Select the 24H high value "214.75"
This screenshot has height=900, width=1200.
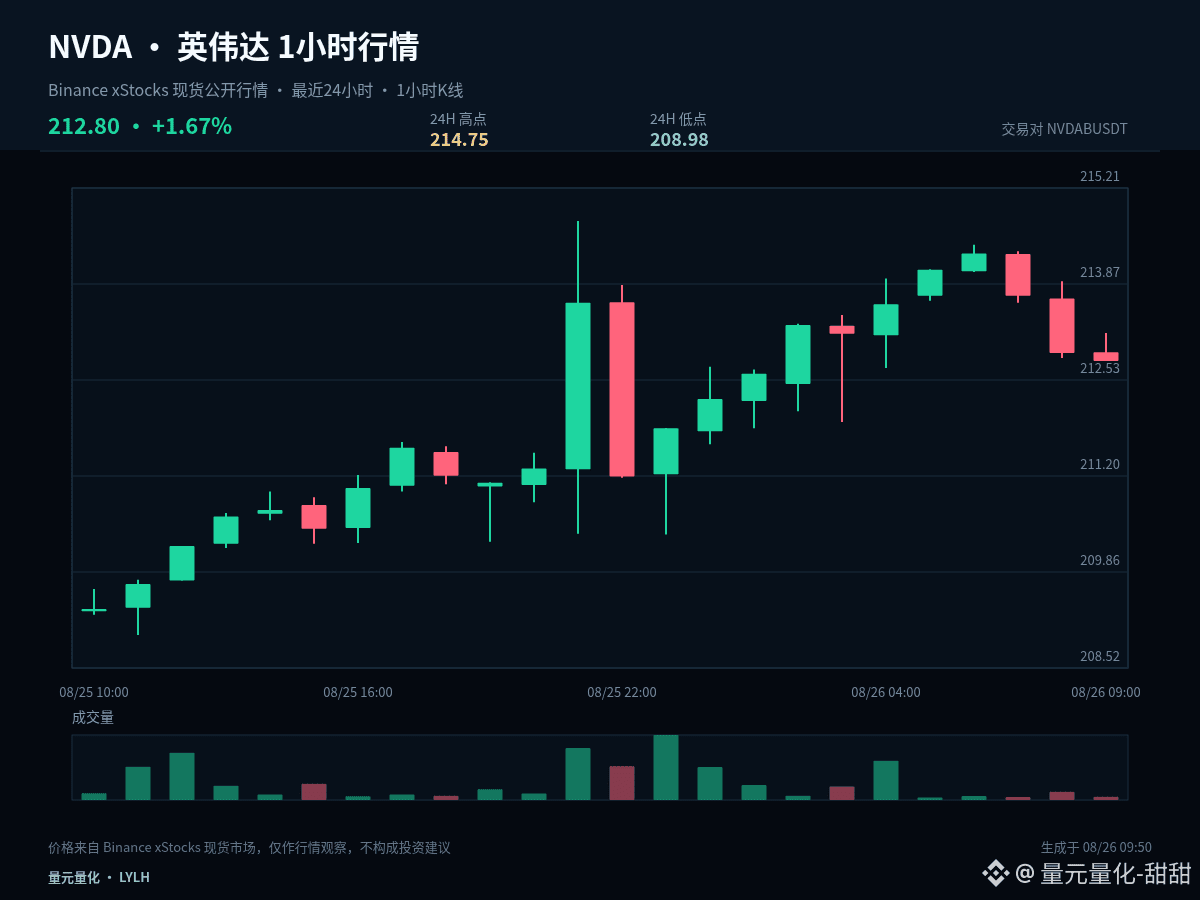point(459,140)
